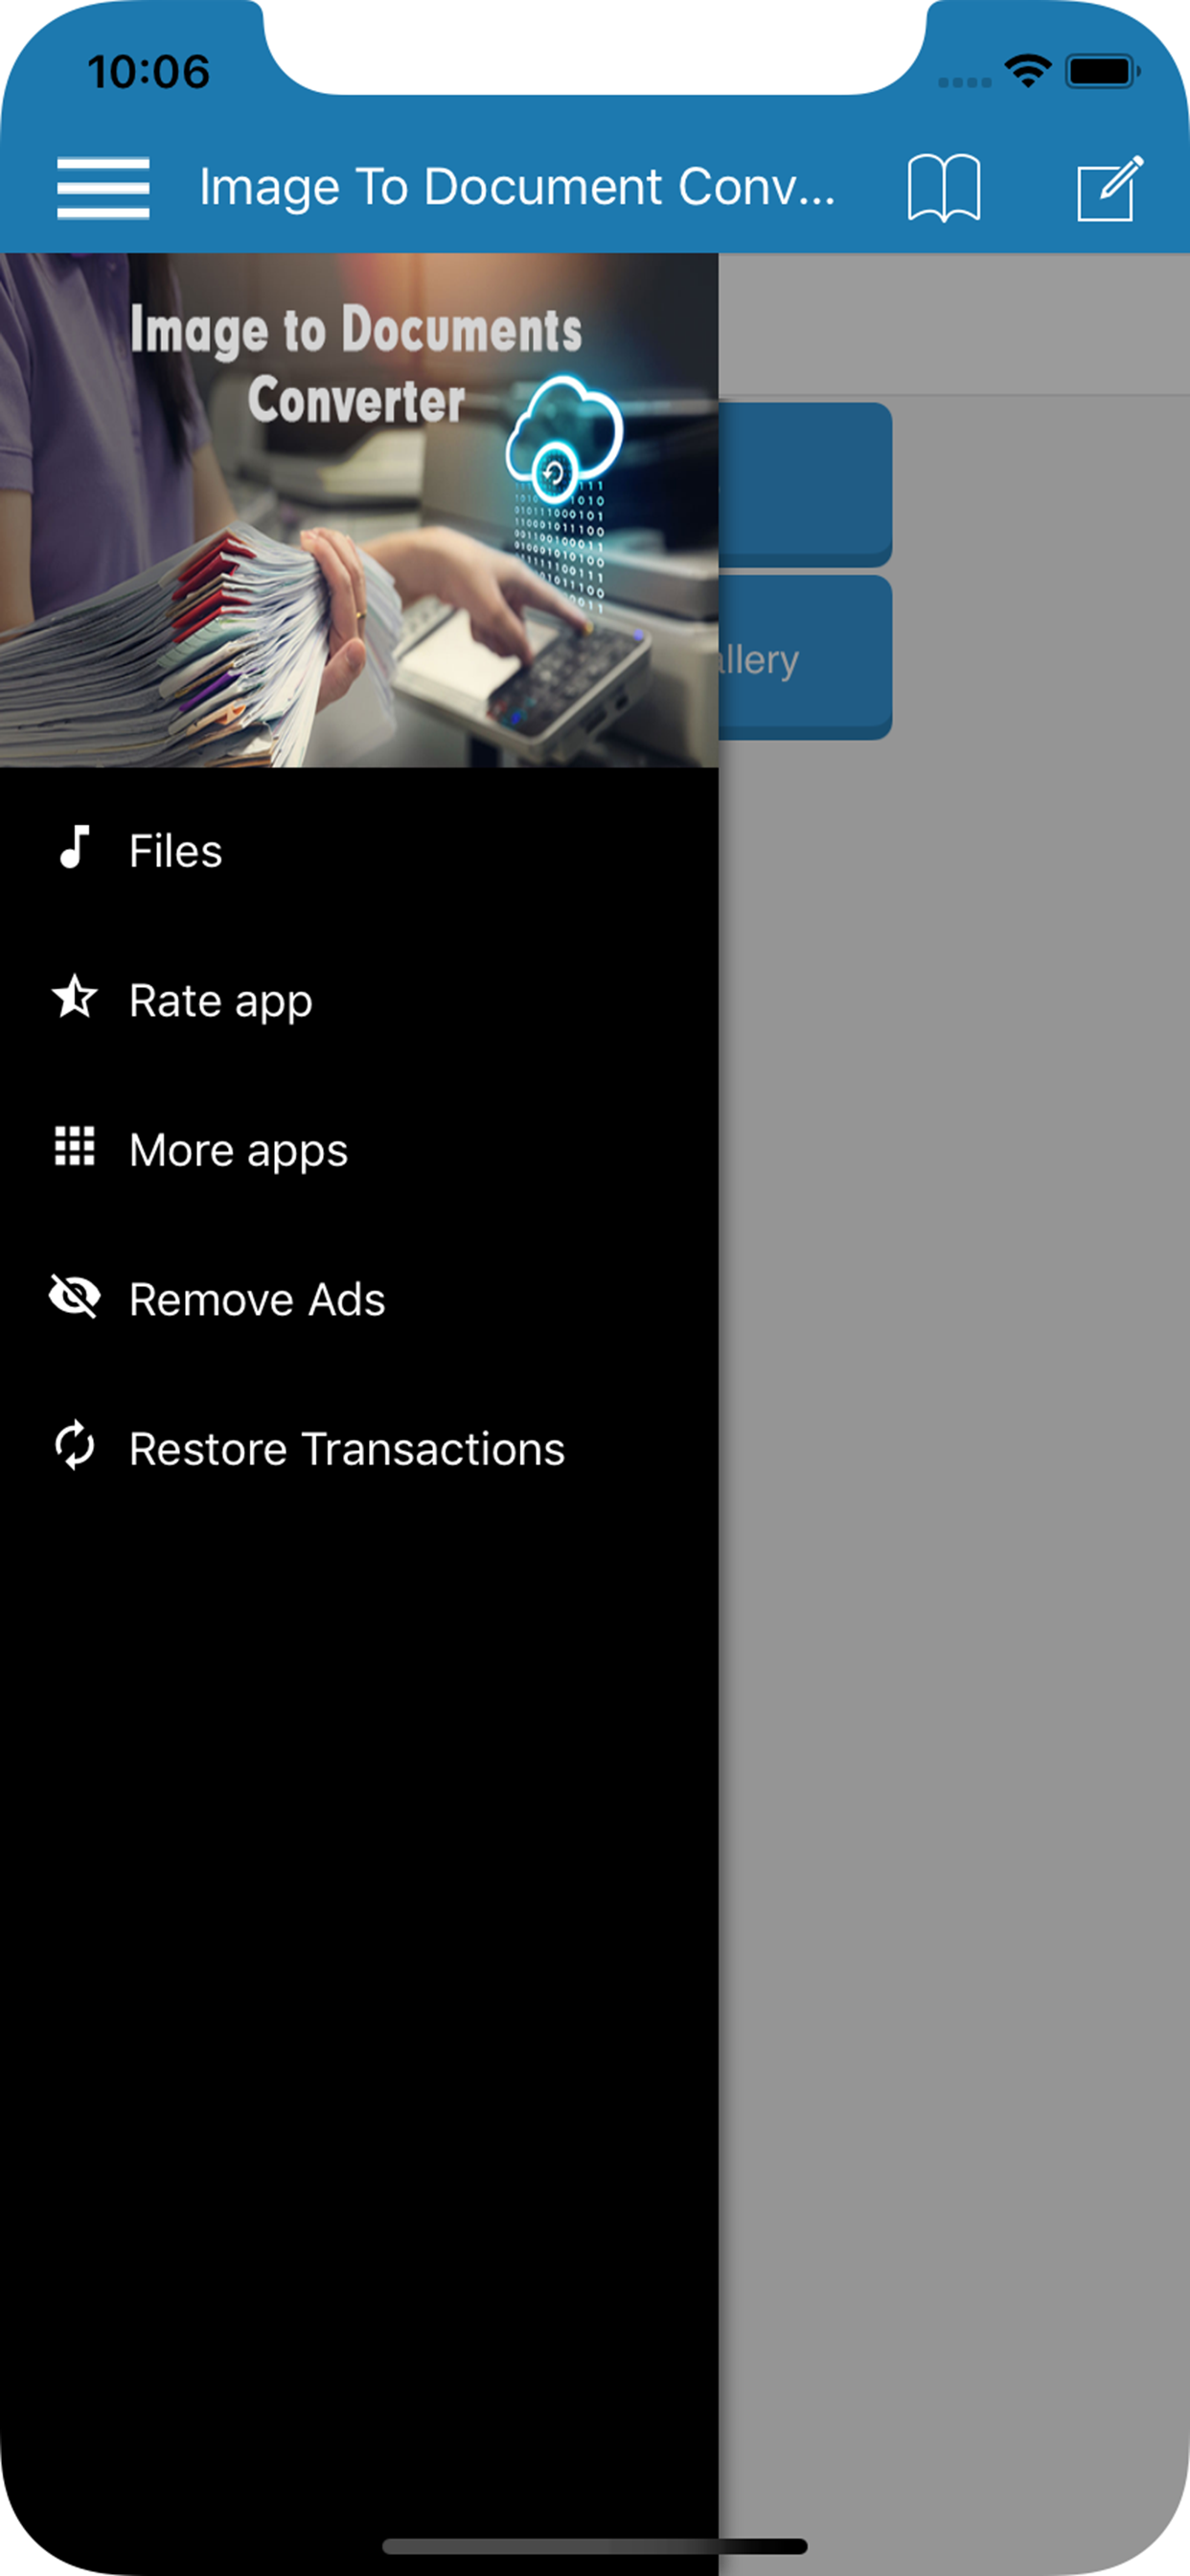Select Remove Ads option

coord(359,1299)
